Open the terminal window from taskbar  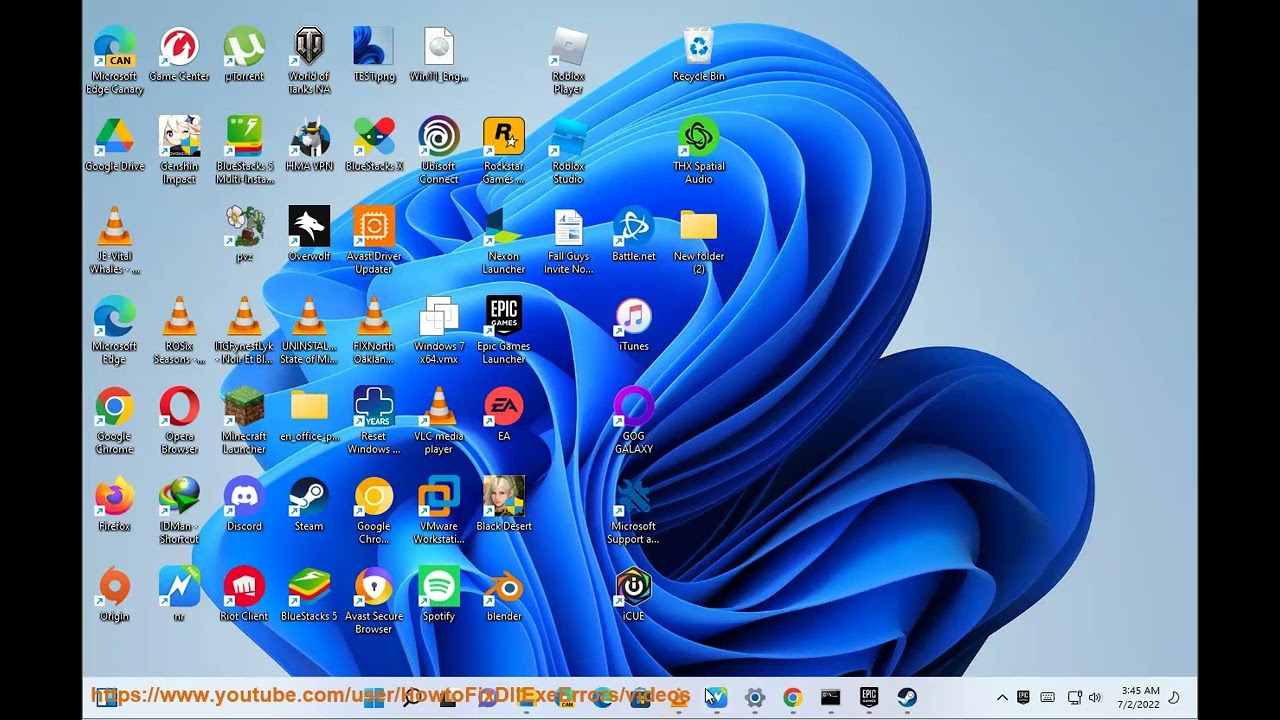coord(830,697)
